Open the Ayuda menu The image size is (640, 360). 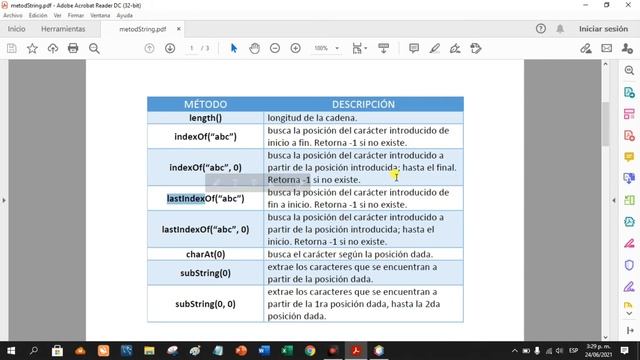(124, 15)
